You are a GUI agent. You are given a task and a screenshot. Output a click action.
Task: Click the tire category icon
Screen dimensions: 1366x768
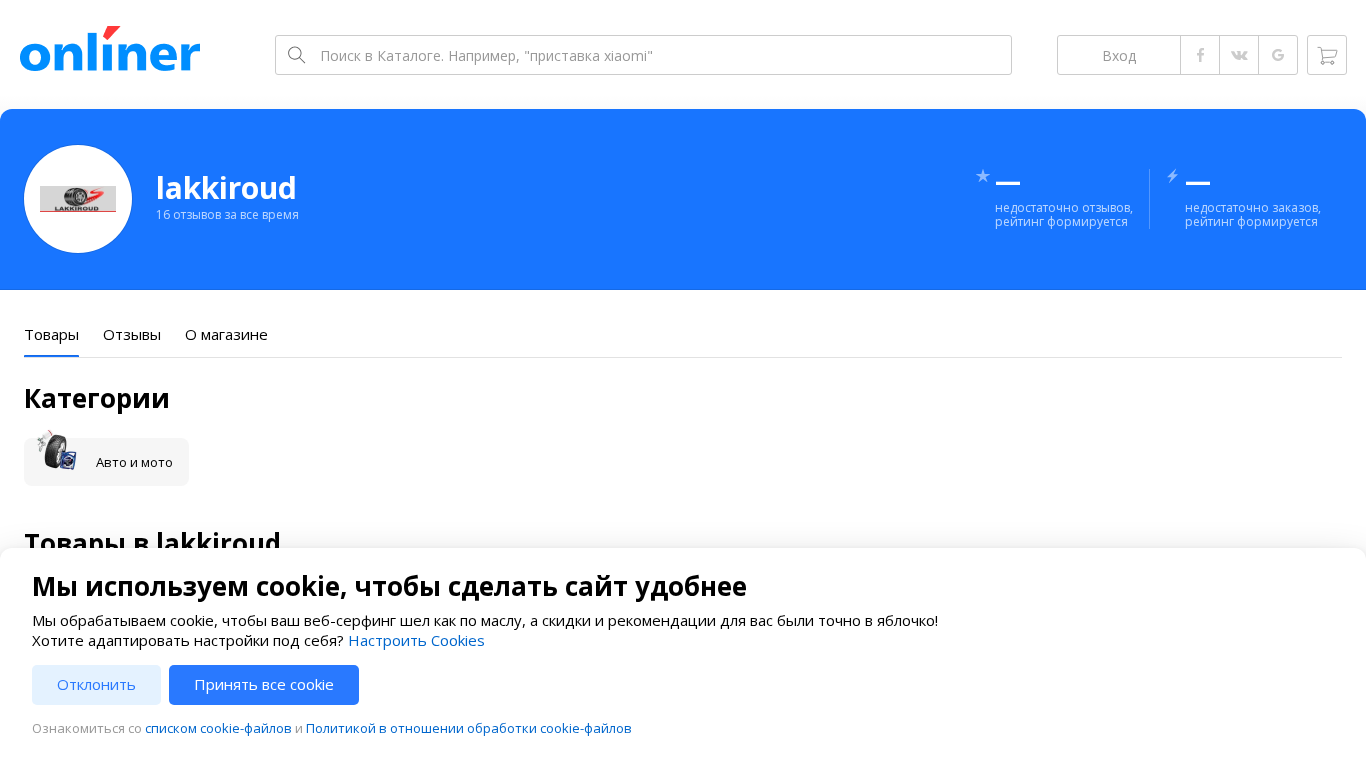click(x=57, y=451)
